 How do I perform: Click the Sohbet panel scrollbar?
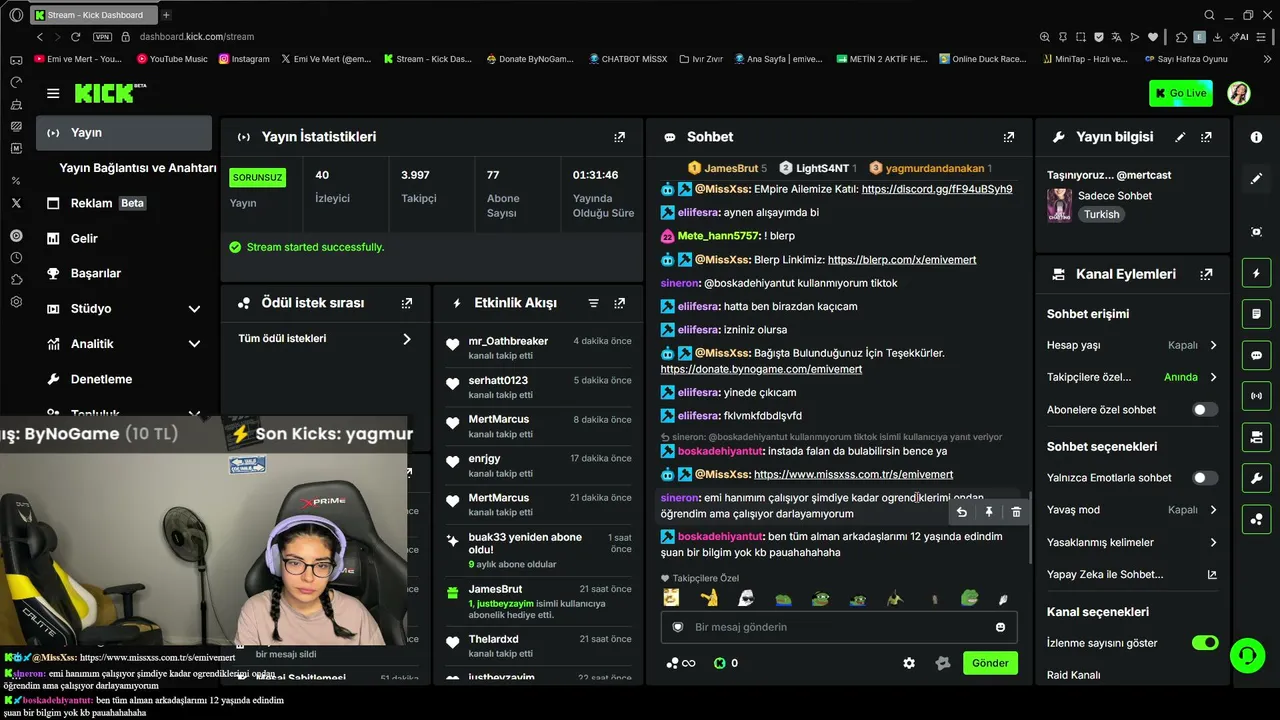click(x=1029, y=530)
